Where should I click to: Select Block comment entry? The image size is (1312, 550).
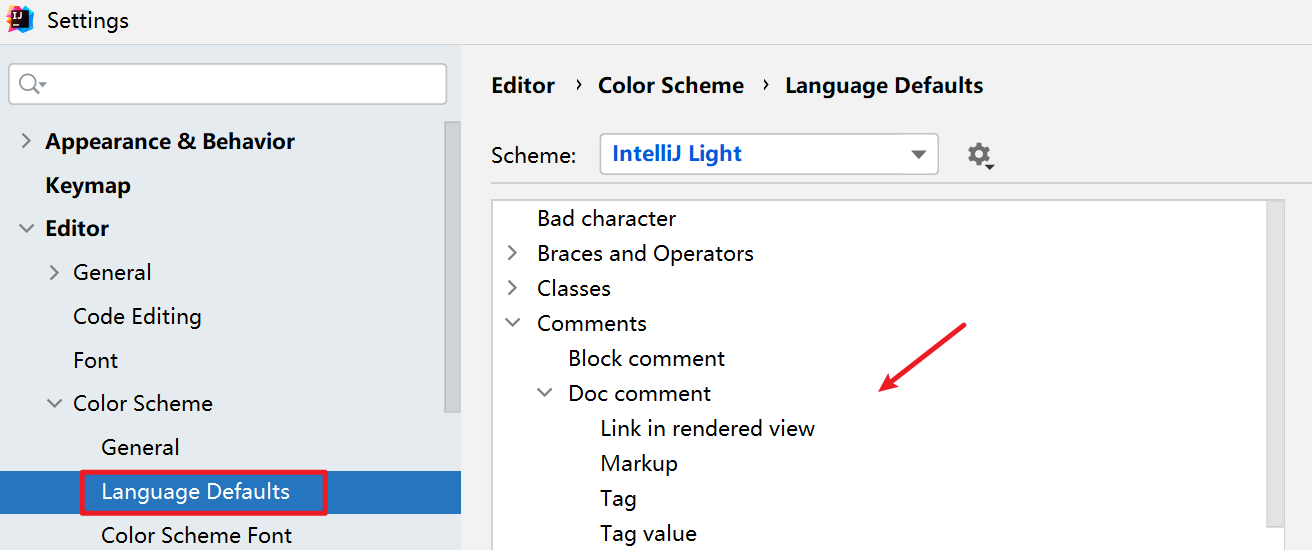click(x=646, y=358)
